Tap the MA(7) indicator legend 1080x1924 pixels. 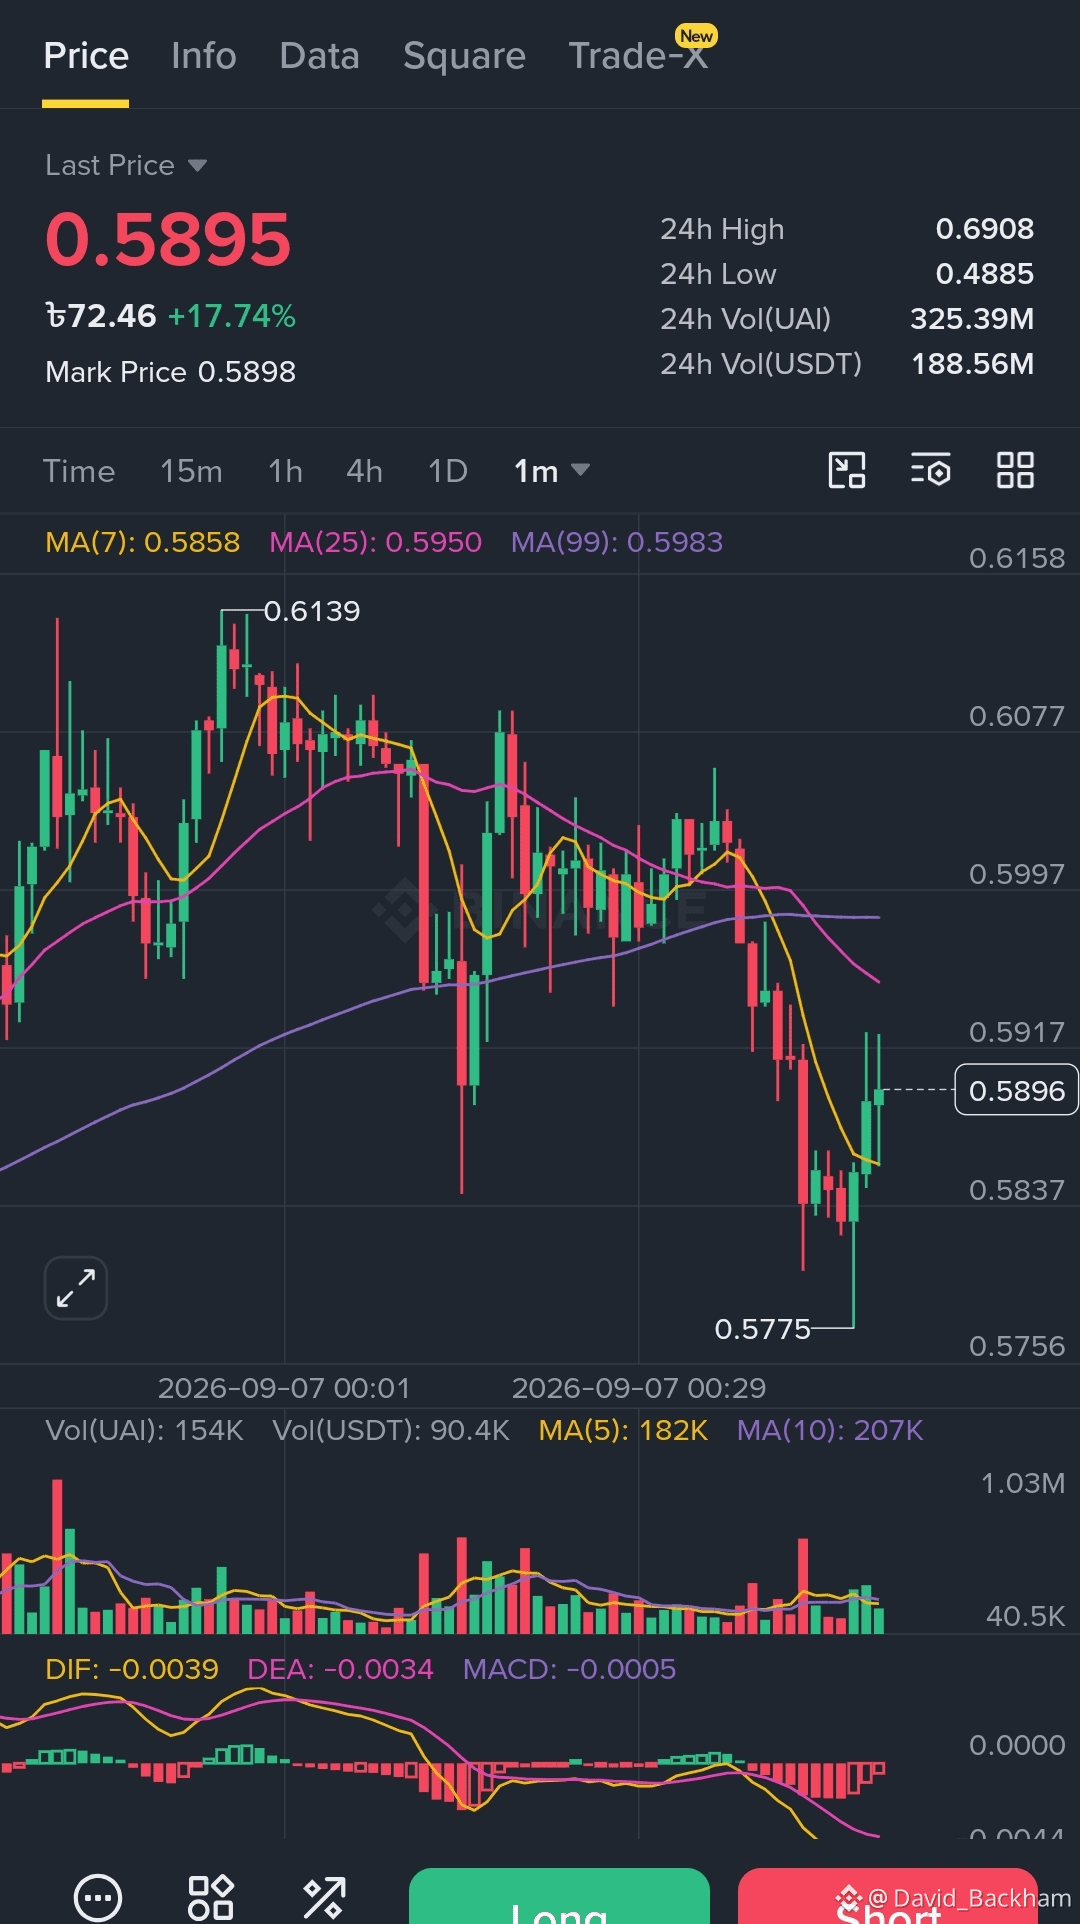[x=143, y=542]
